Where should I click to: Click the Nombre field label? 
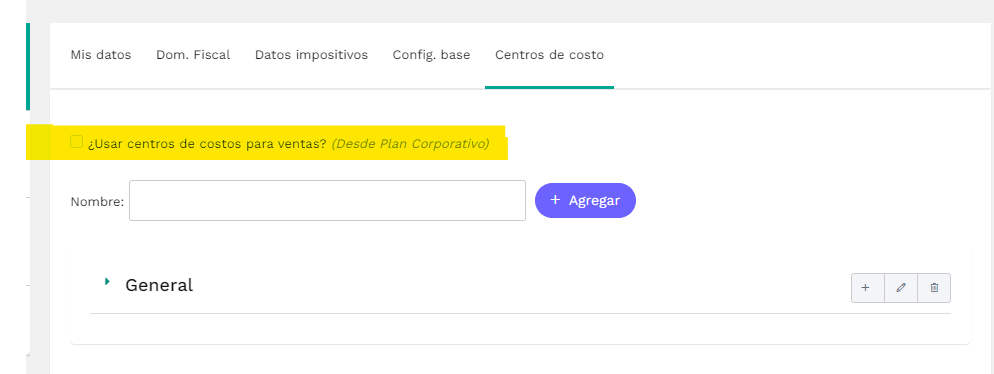[97, 202]
